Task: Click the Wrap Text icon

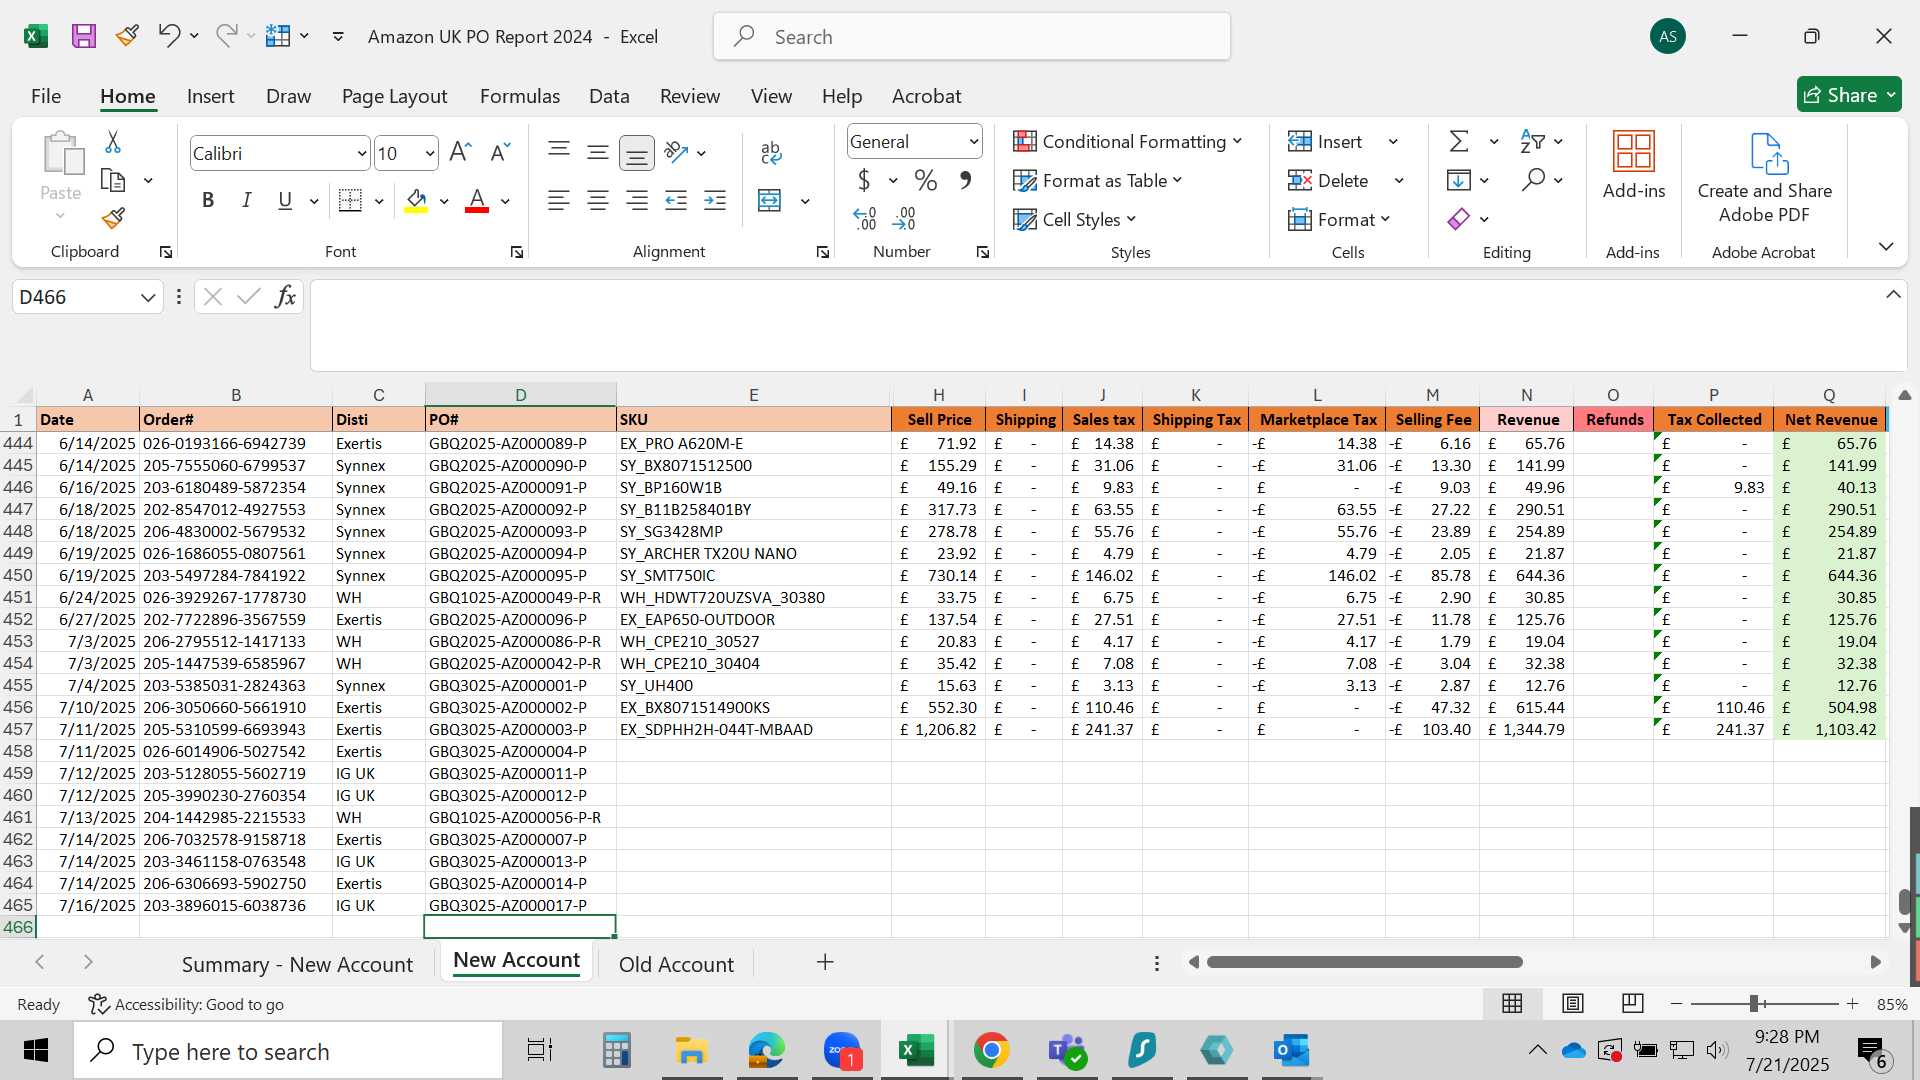Action: pyautogui.click(x=771, y=152)
